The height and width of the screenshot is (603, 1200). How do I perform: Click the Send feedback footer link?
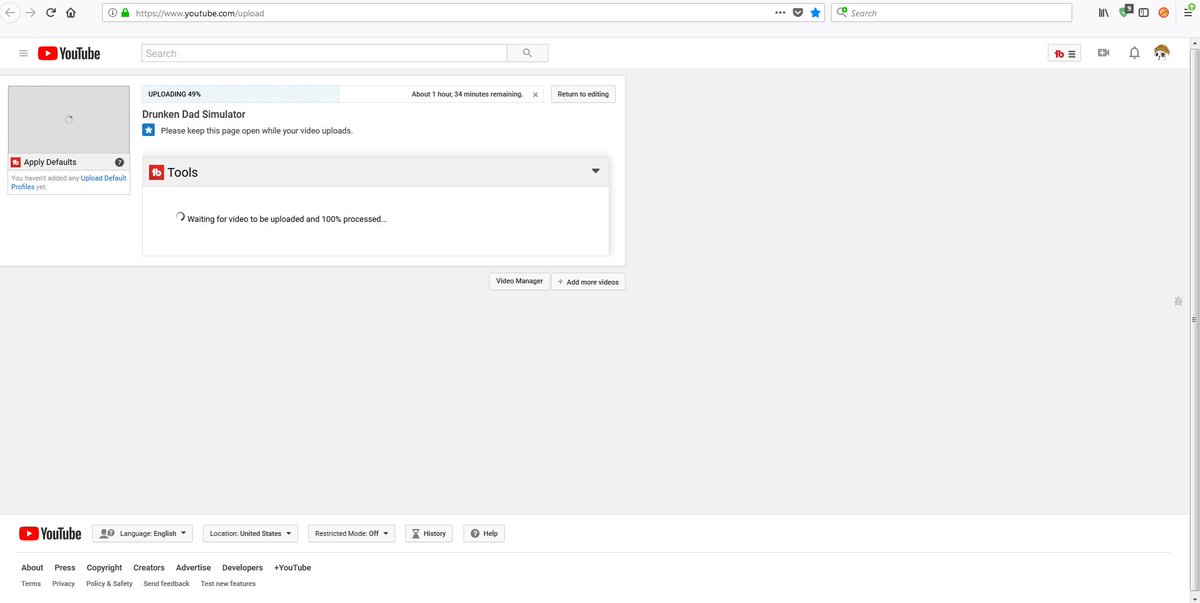(166, 584)
